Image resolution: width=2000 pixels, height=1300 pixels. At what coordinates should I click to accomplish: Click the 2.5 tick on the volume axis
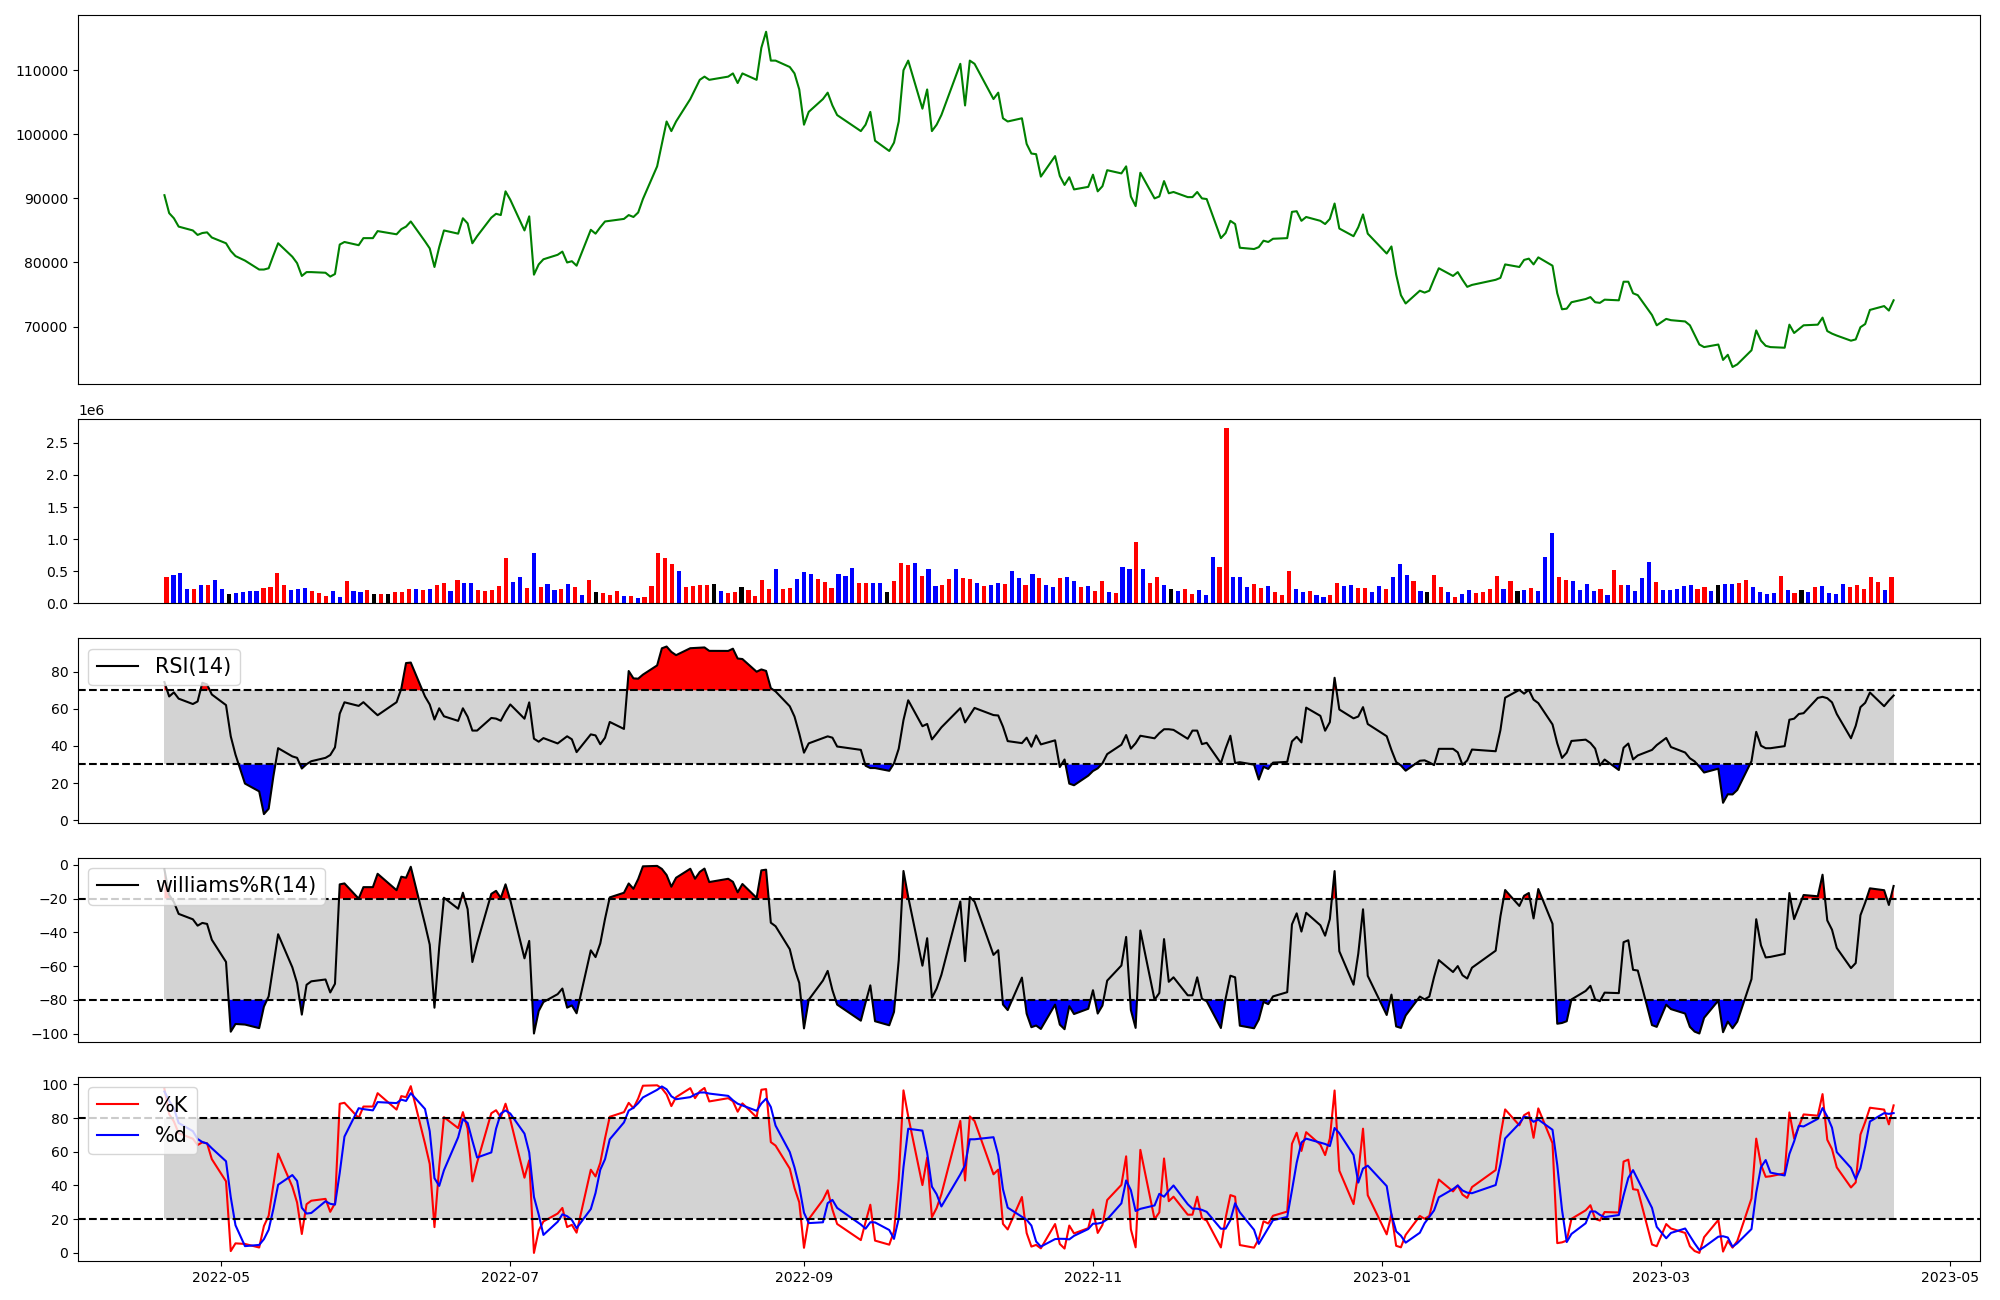pos(57,443)
